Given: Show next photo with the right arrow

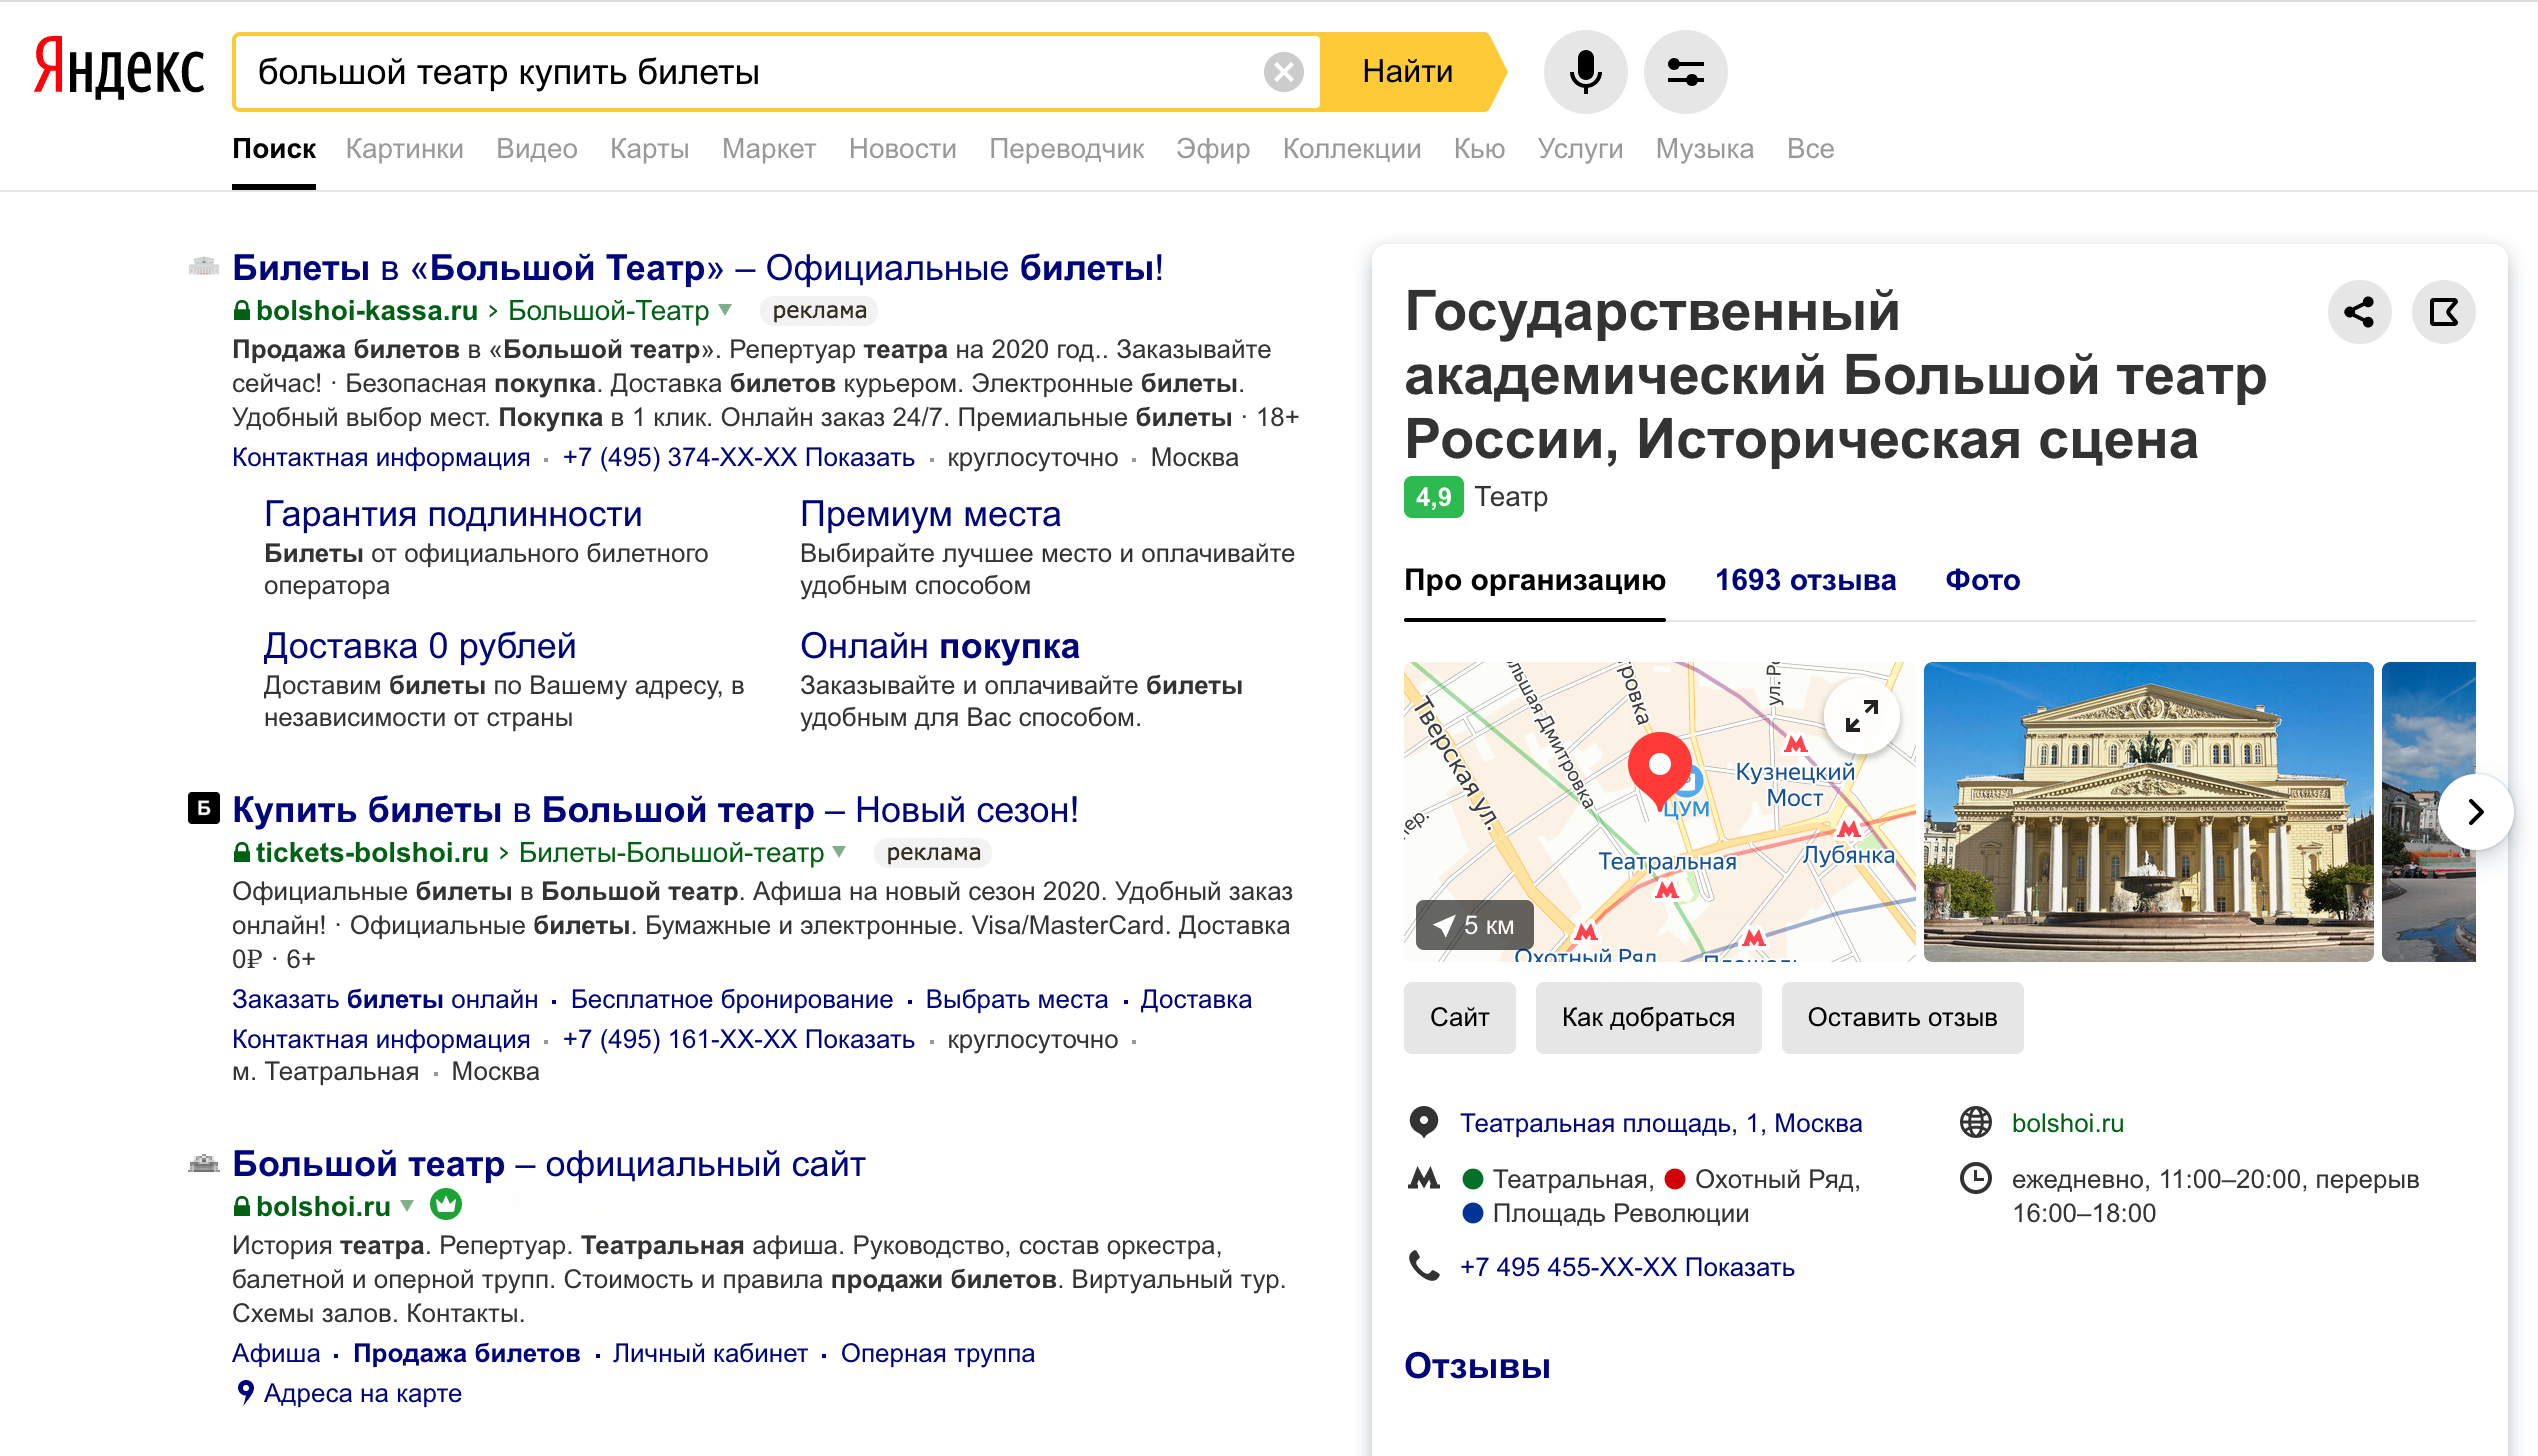Looking at the screenshot, I should coord(2474,812).
